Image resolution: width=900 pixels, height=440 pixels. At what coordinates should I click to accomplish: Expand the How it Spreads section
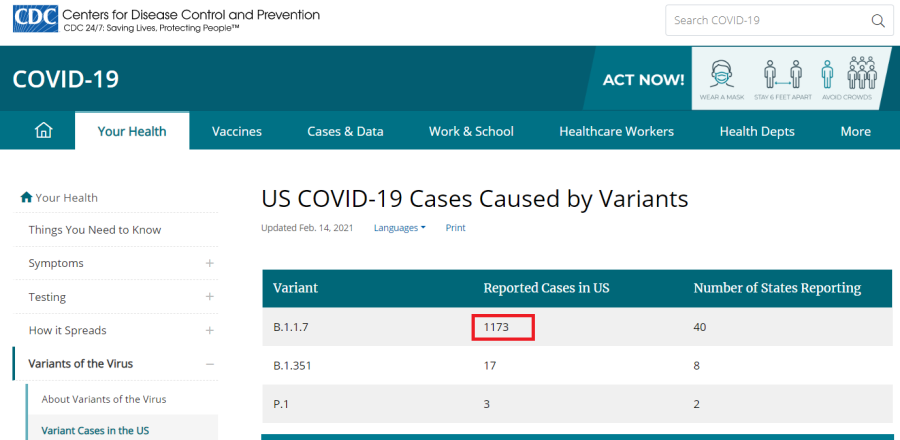pyautogui.click(x=209, y=330)
